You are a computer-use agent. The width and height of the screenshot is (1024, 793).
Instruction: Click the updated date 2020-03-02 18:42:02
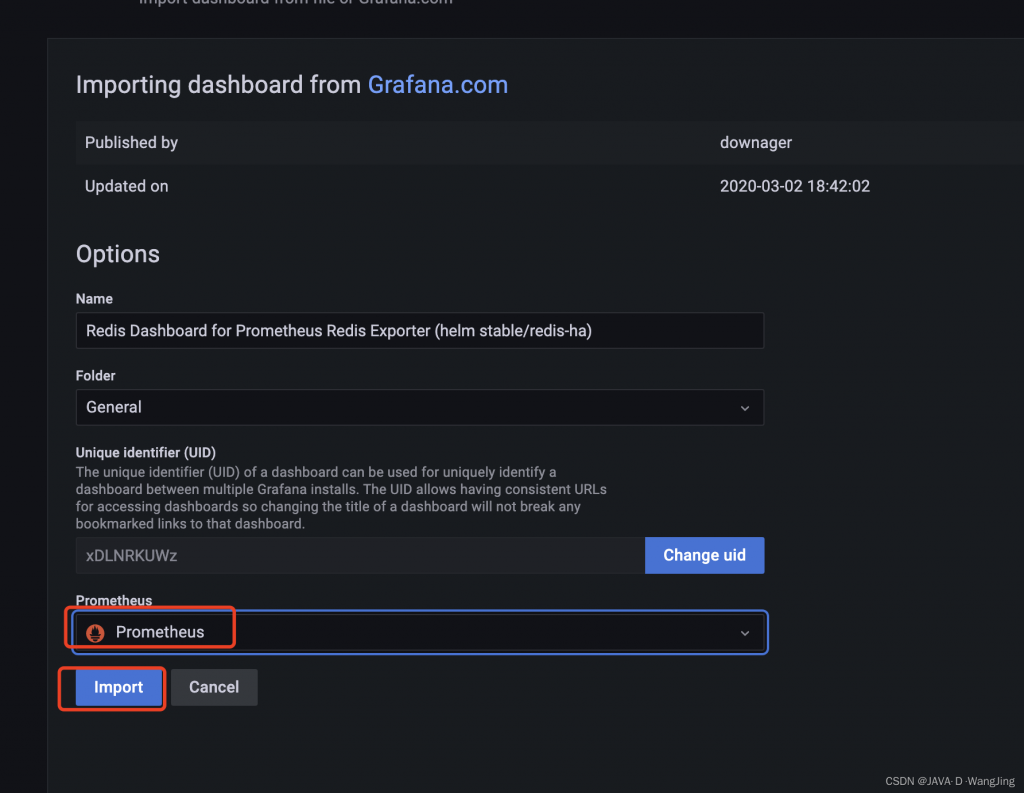tap(795, 186)
